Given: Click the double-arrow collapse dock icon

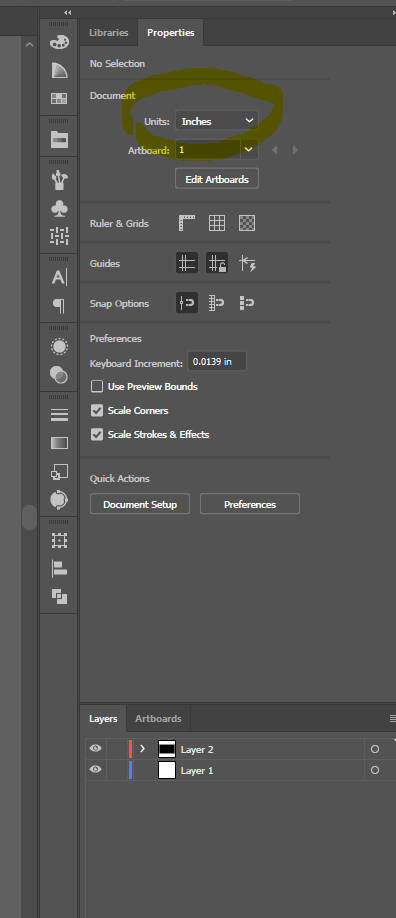Looking at the screenshot, I should (x=68, y=12).
